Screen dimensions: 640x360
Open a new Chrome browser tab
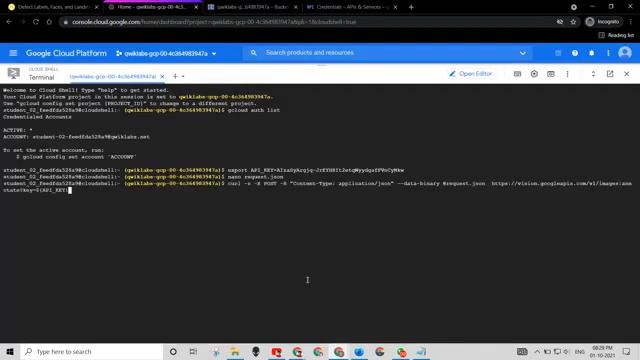click(411, 7)
